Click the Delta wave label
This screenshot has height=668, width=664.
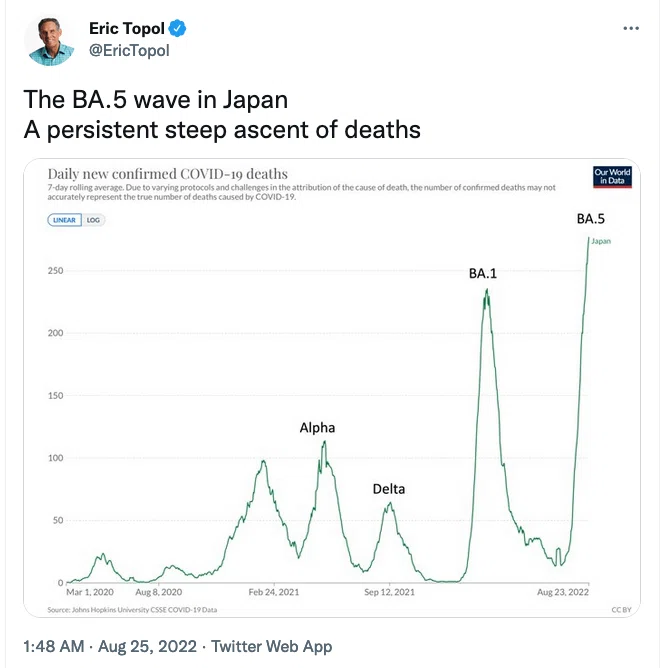388,489
